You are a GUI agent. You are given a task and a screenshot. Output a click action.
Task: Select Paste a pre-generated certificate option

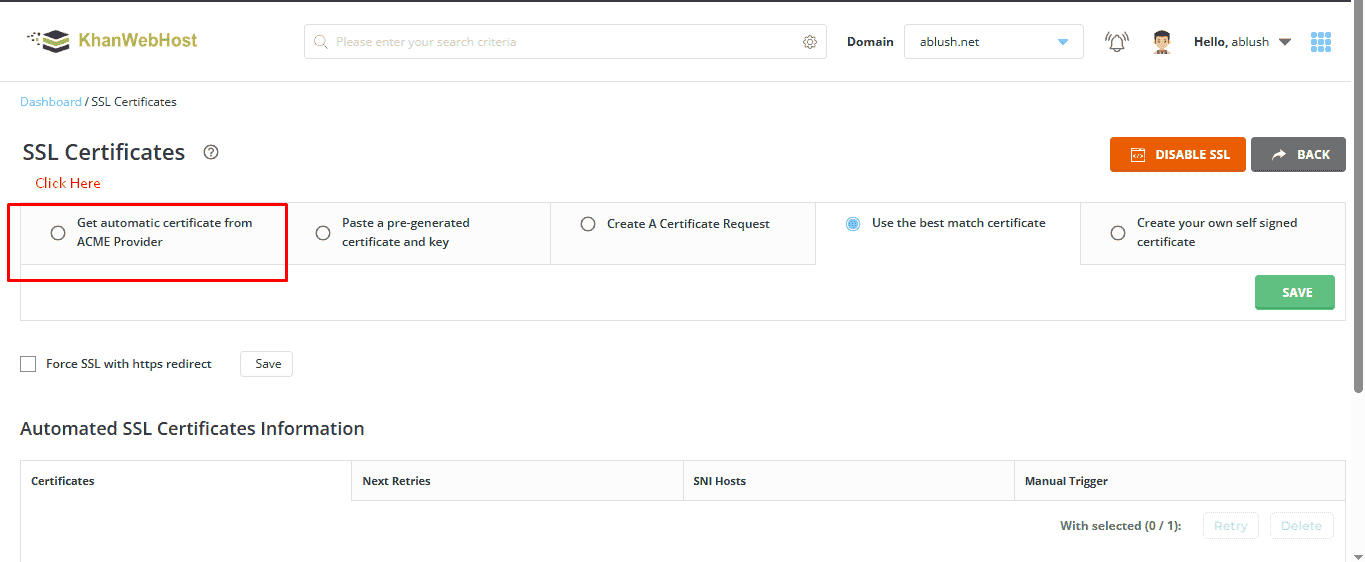pyautogui.click(x=323, y=233)
